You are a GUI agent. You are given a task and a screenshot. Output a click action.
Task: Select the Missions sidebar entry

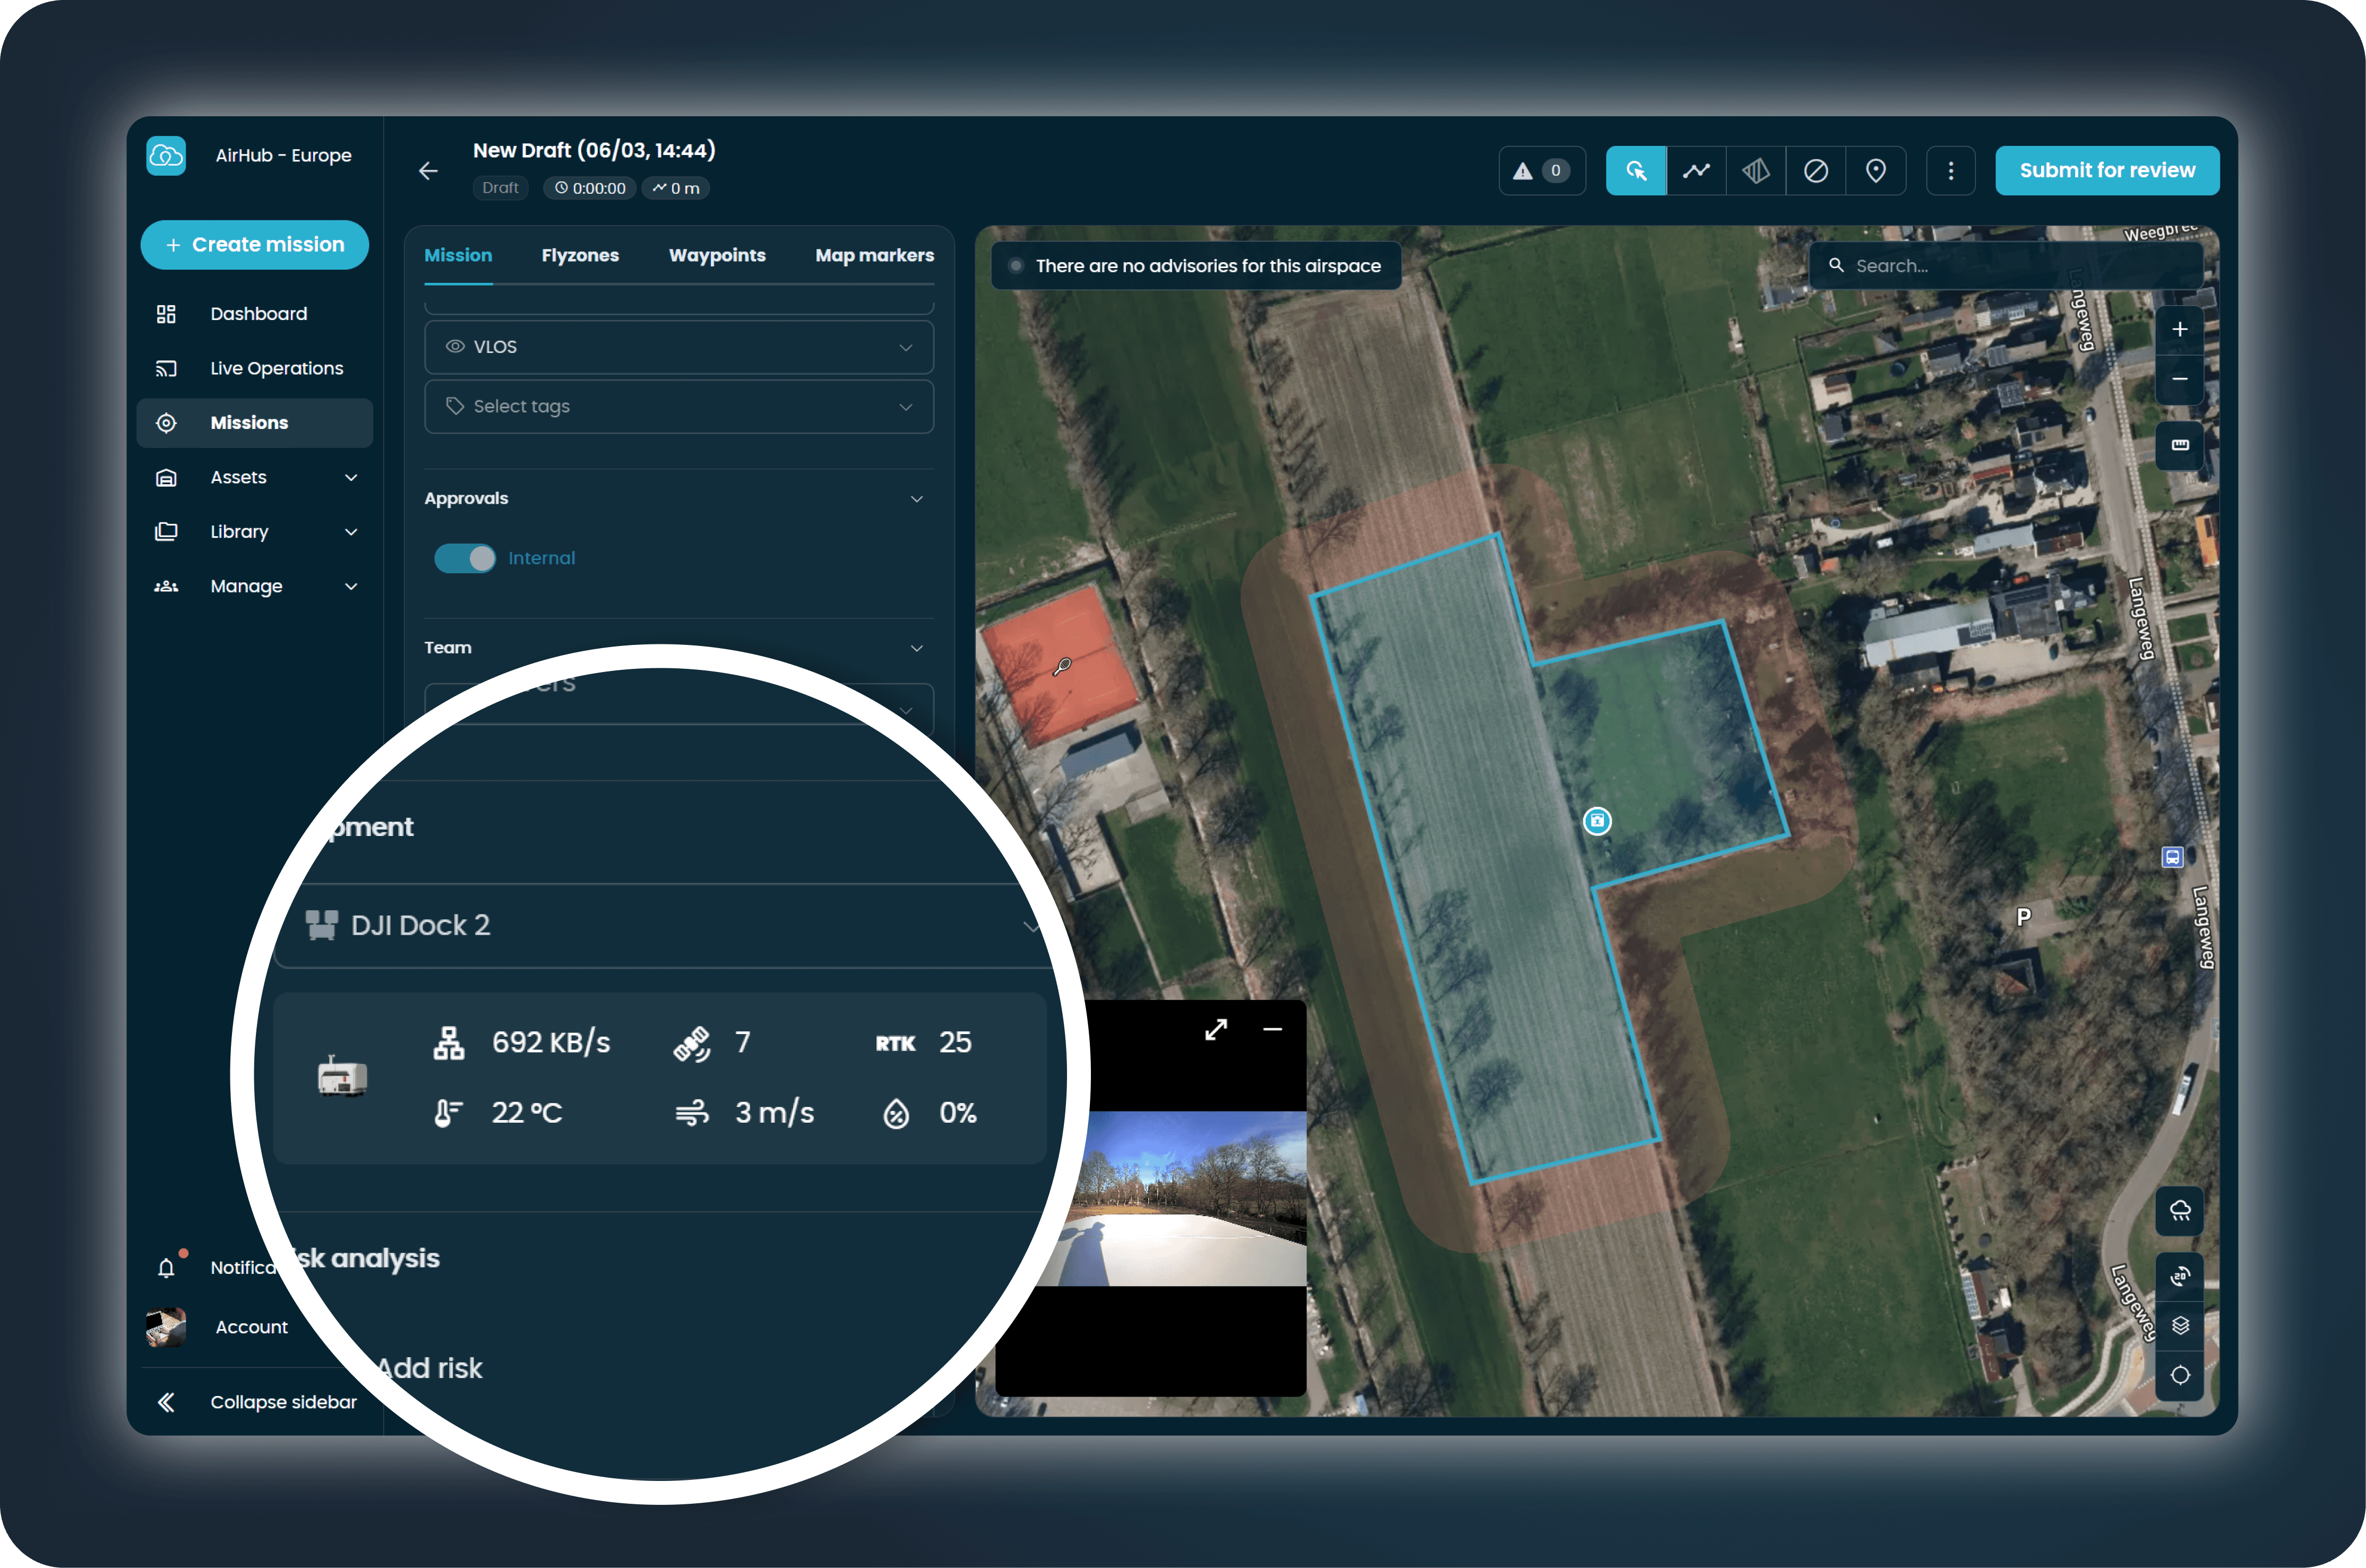pos(255,423)
